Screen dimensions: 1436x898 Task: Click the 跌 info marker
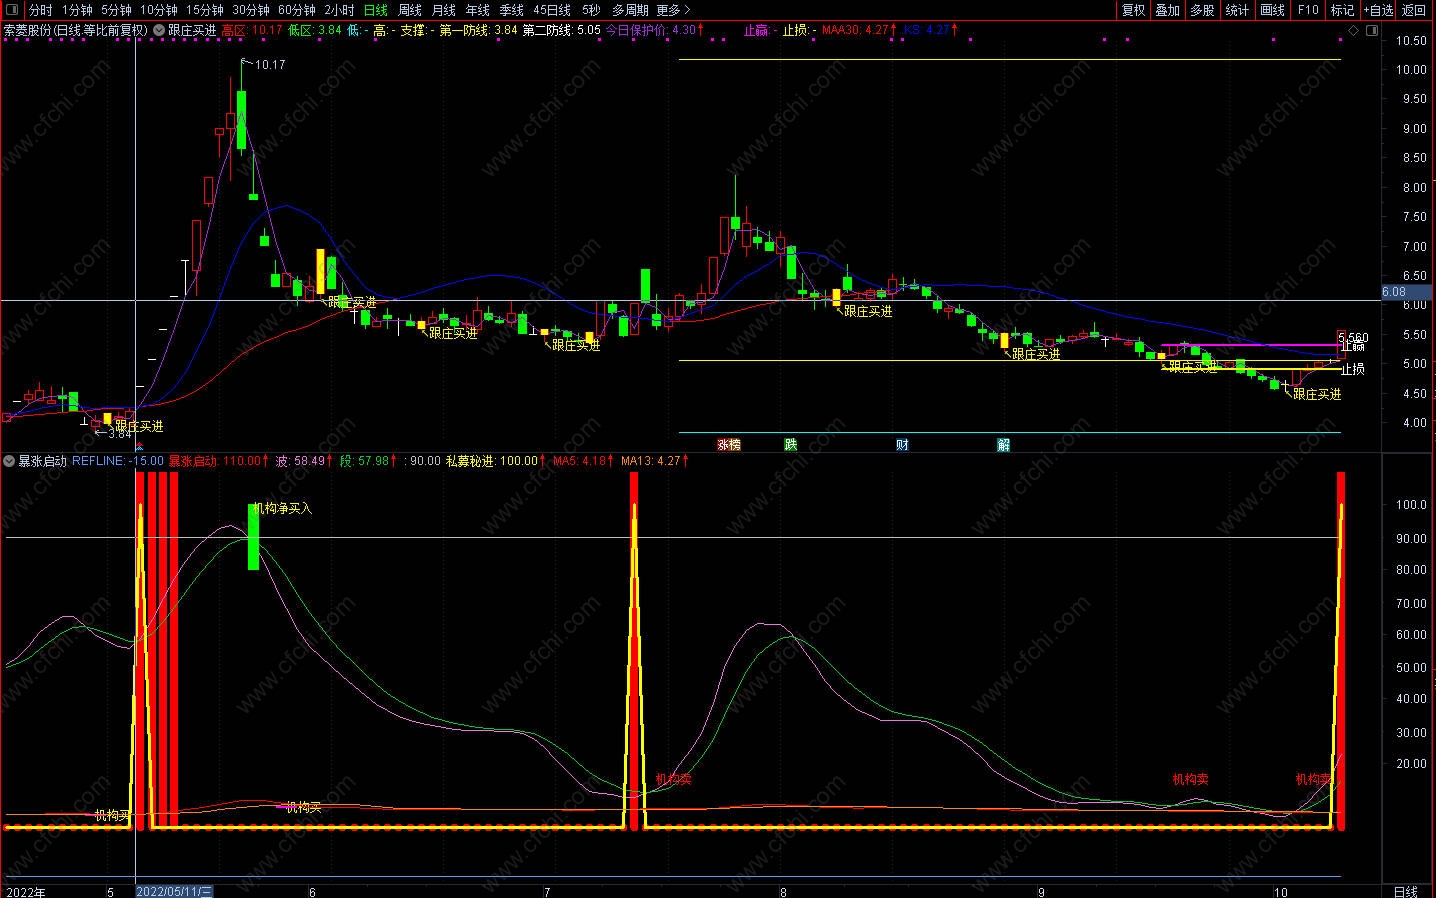tap(790, 445)
